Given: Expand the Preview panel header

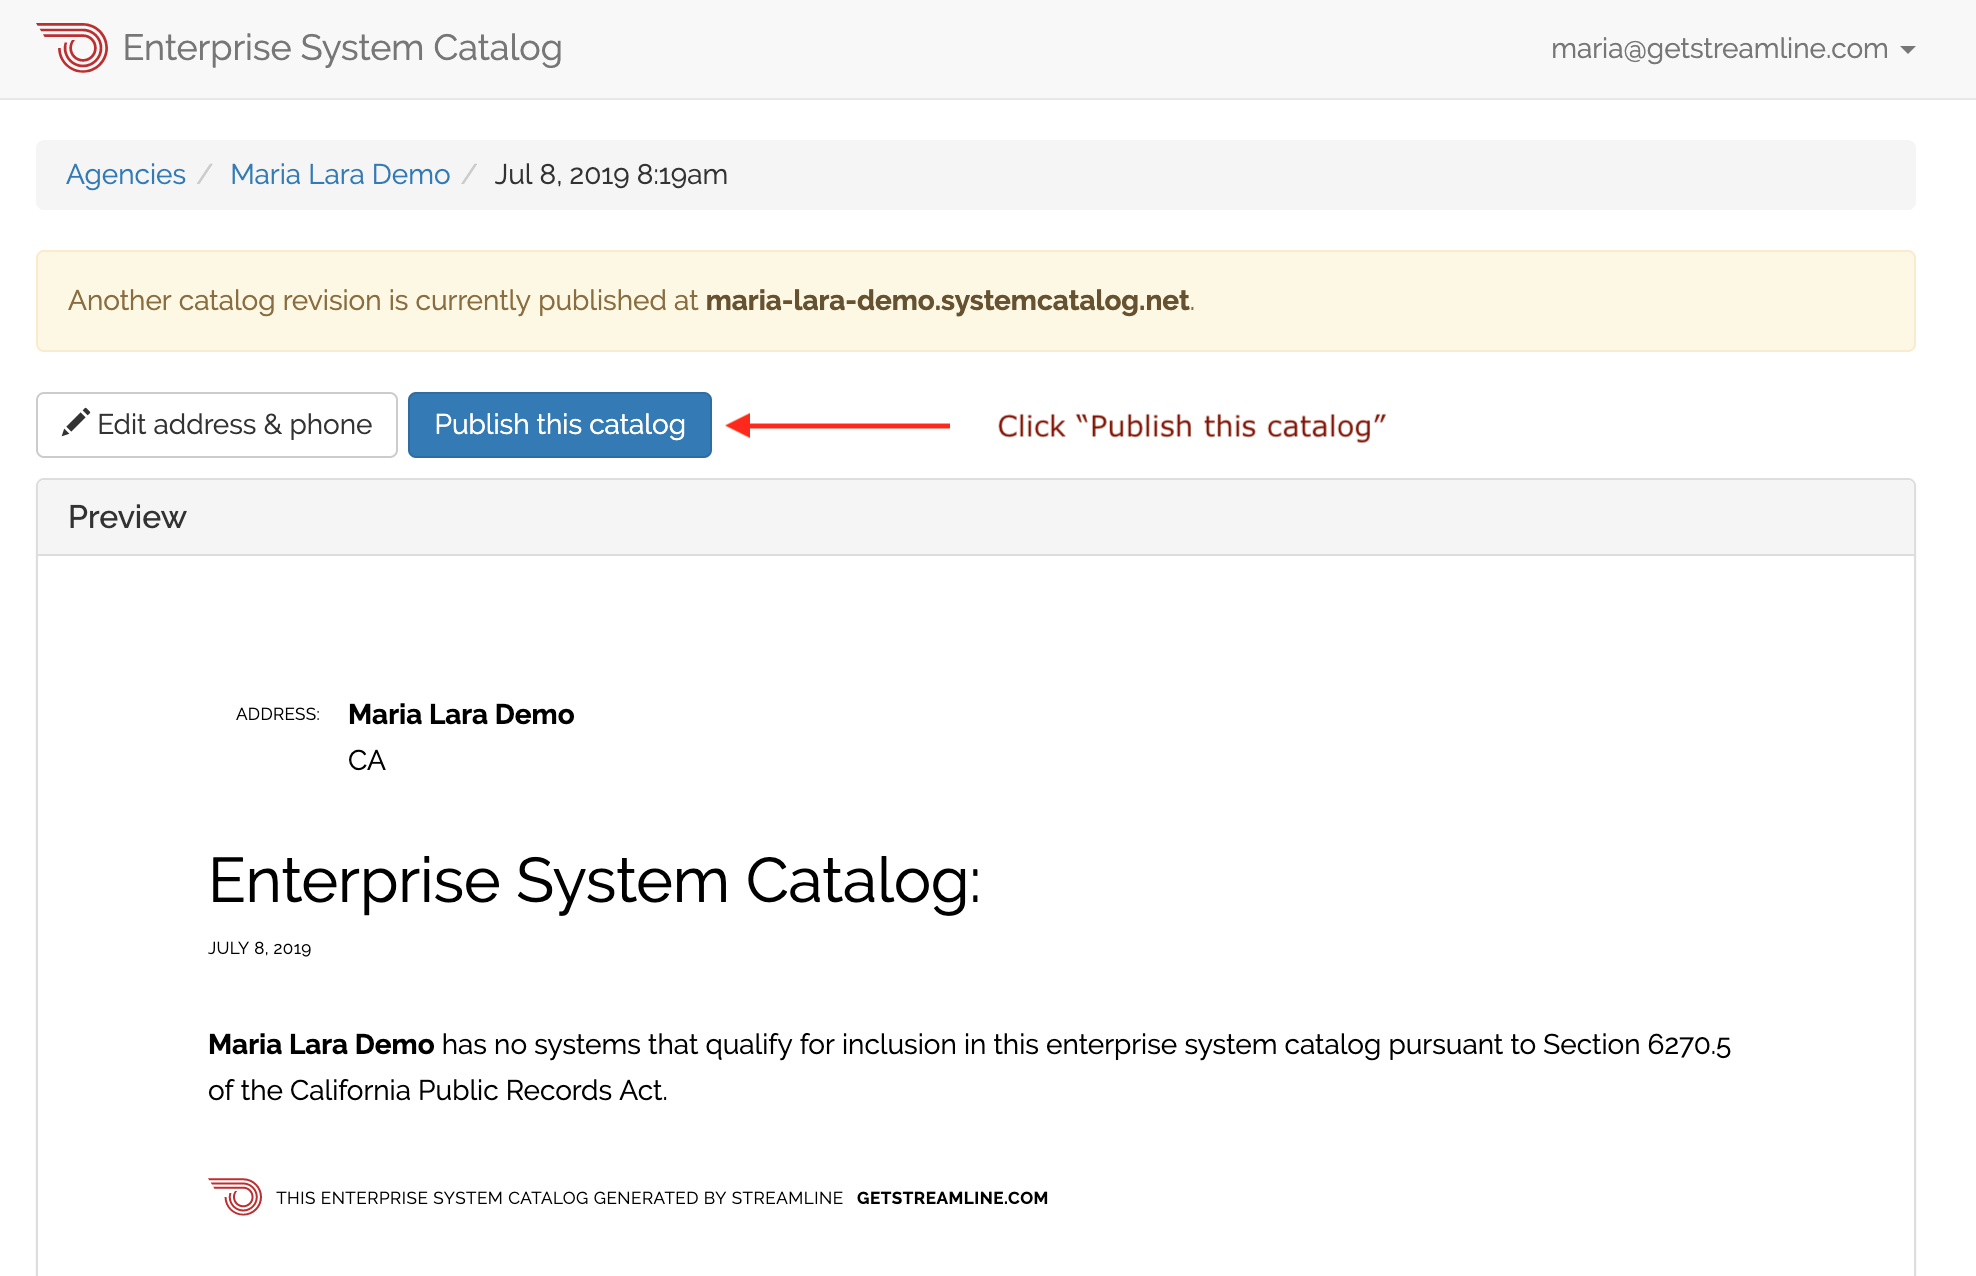Looking at the screenshot, I should [127, 517].
